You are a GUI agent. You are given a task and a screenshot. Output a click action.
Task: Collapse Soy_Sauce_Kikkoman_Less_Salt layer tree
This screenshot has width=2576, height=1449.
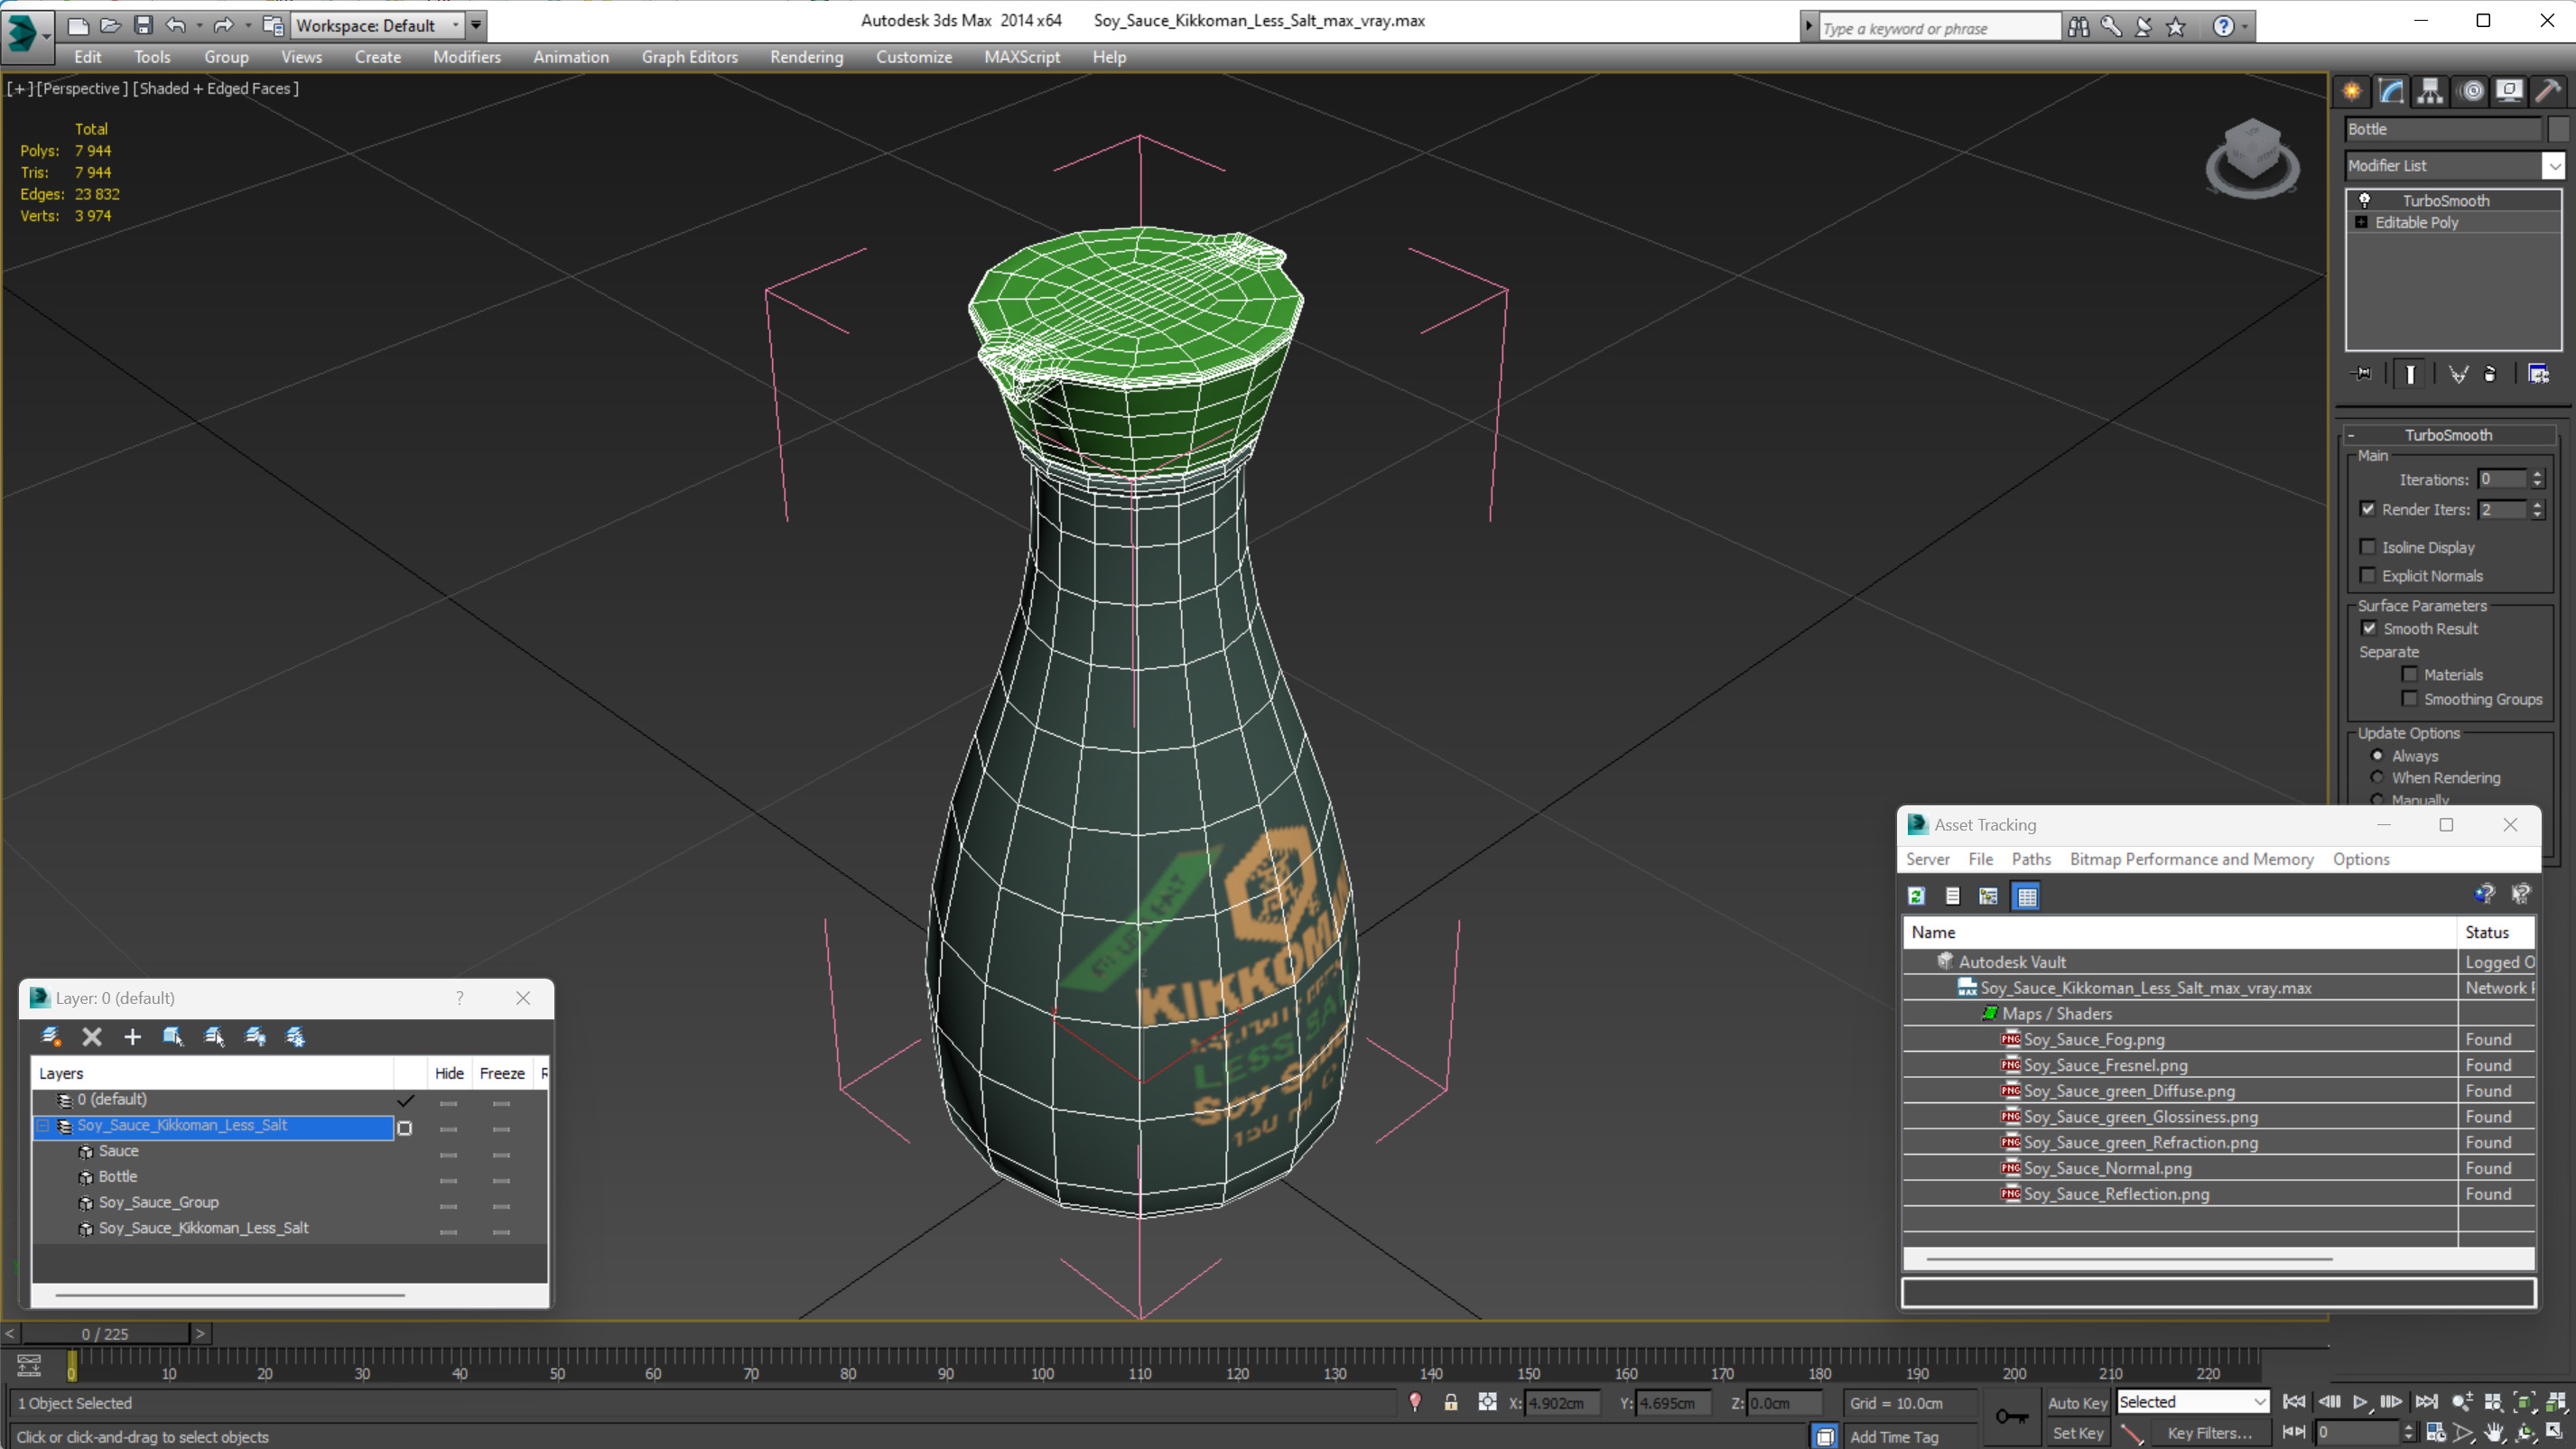pos(43,1126)
